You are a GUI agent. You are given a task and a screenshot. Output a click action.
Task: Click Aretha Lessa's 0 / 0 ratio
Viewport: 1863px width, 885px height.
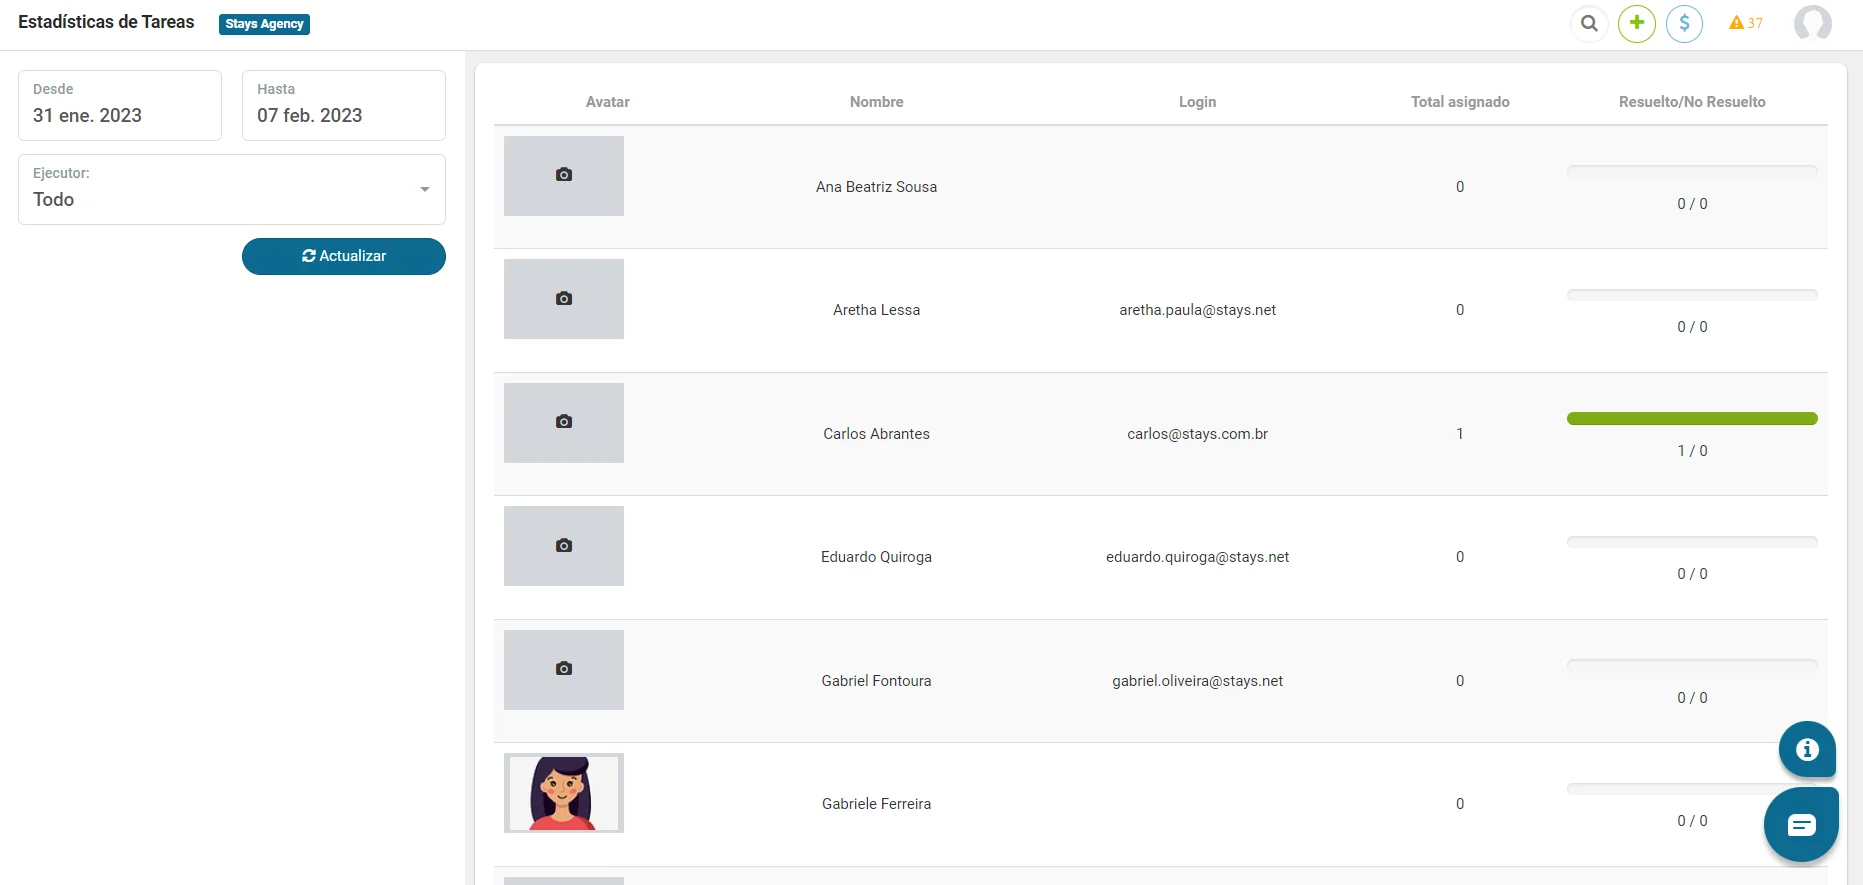point(1693,327)
